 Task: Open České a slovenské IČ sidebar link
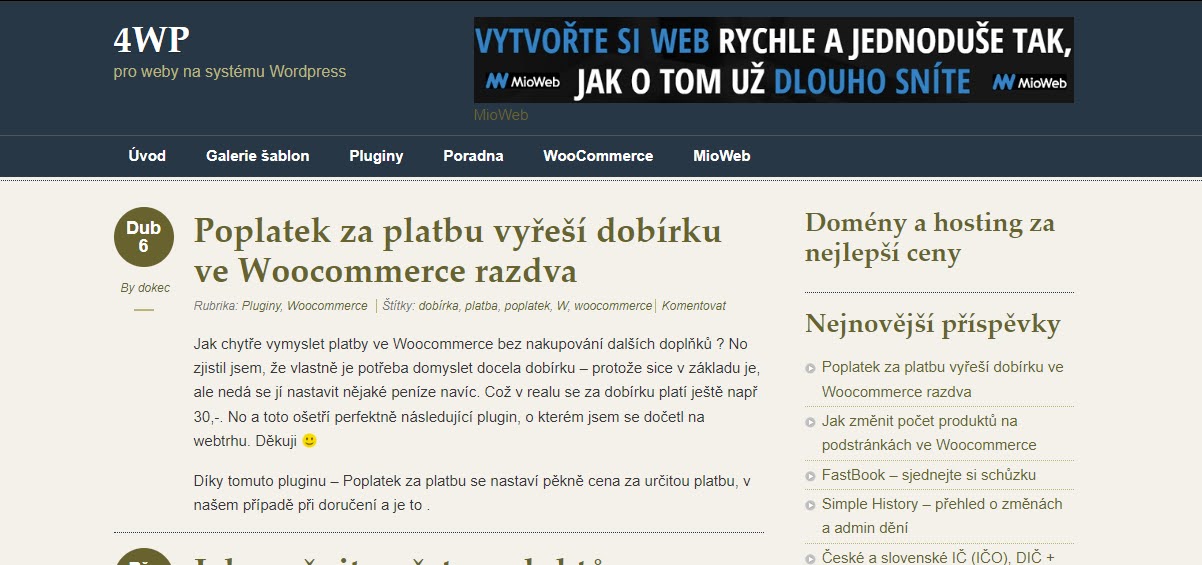pos(938,558)
